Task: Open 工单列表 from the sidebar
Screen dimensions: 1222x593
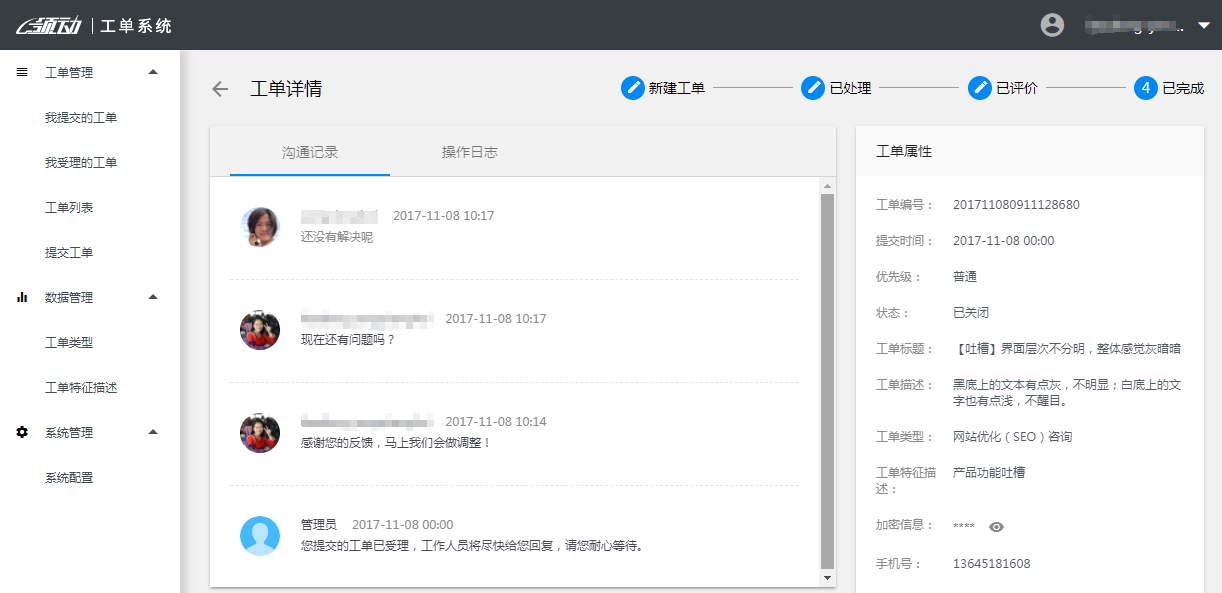Action: point(68,207)
